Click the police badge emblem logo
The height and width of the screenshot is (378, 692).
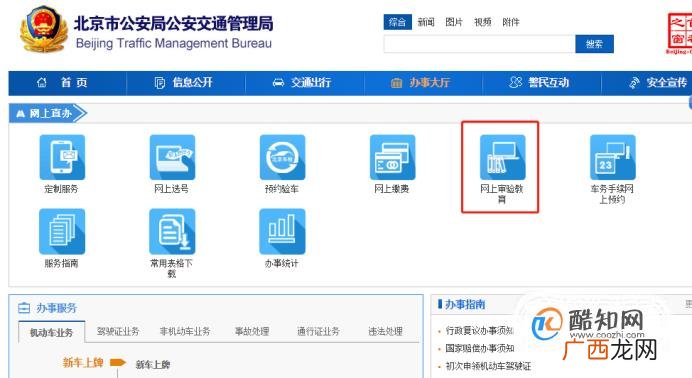[x=43, y=29]
